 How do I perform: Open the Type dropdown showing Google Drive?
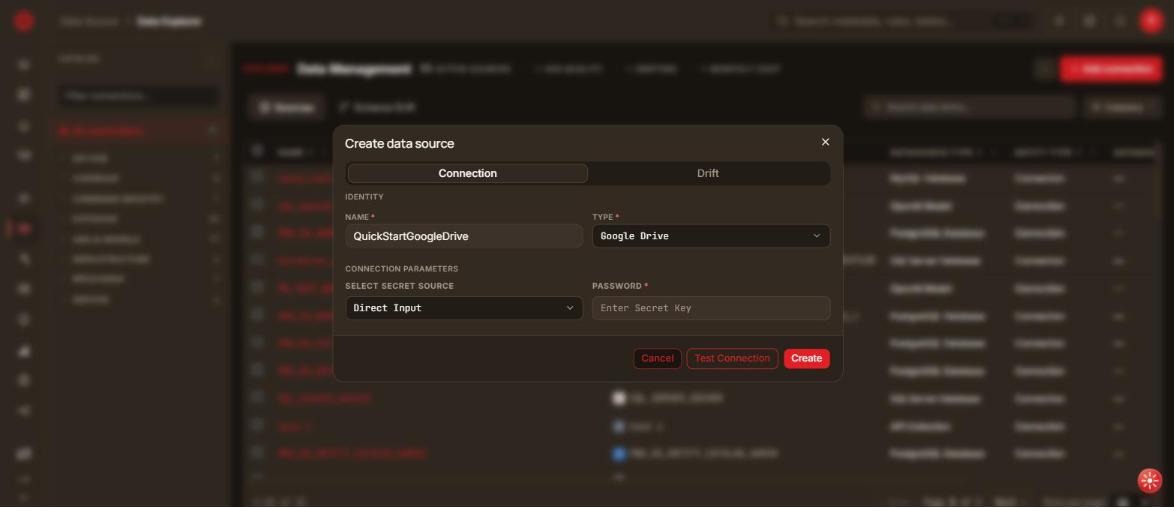(711, 236)
